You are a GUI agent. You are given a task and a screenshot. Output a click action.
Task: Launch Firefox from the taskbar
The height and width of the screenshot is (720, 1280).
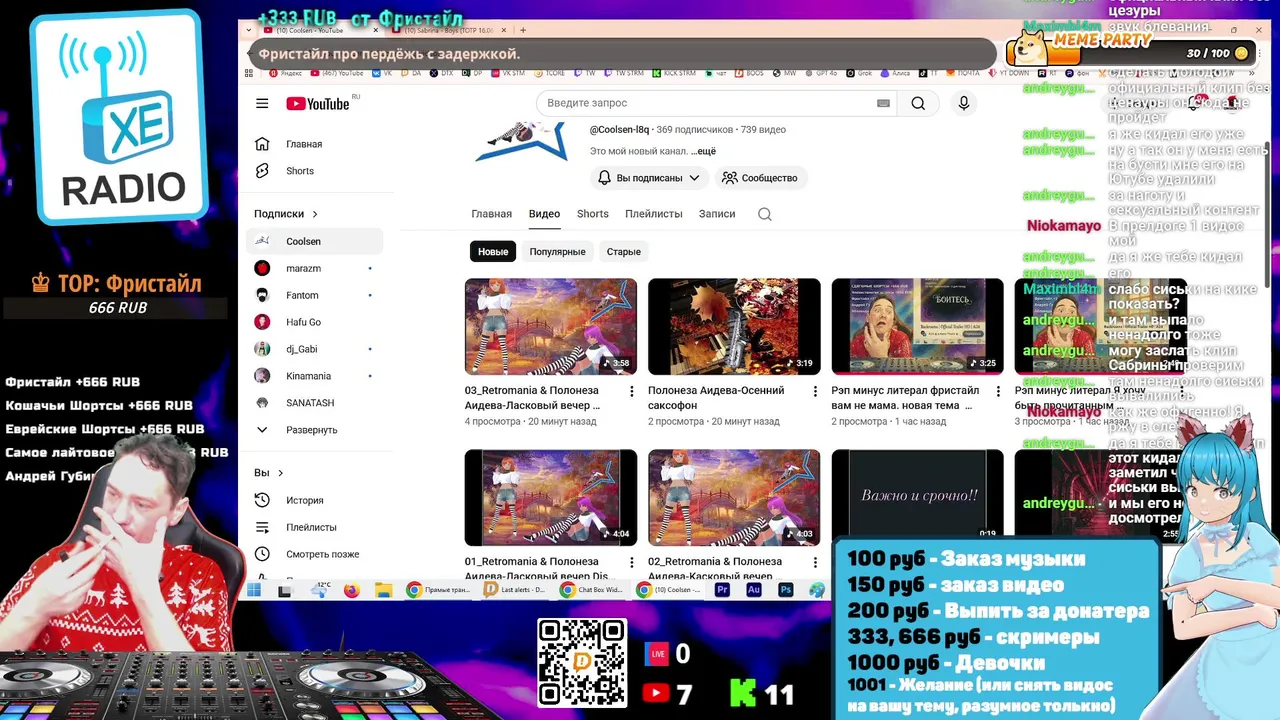[351, 590]
